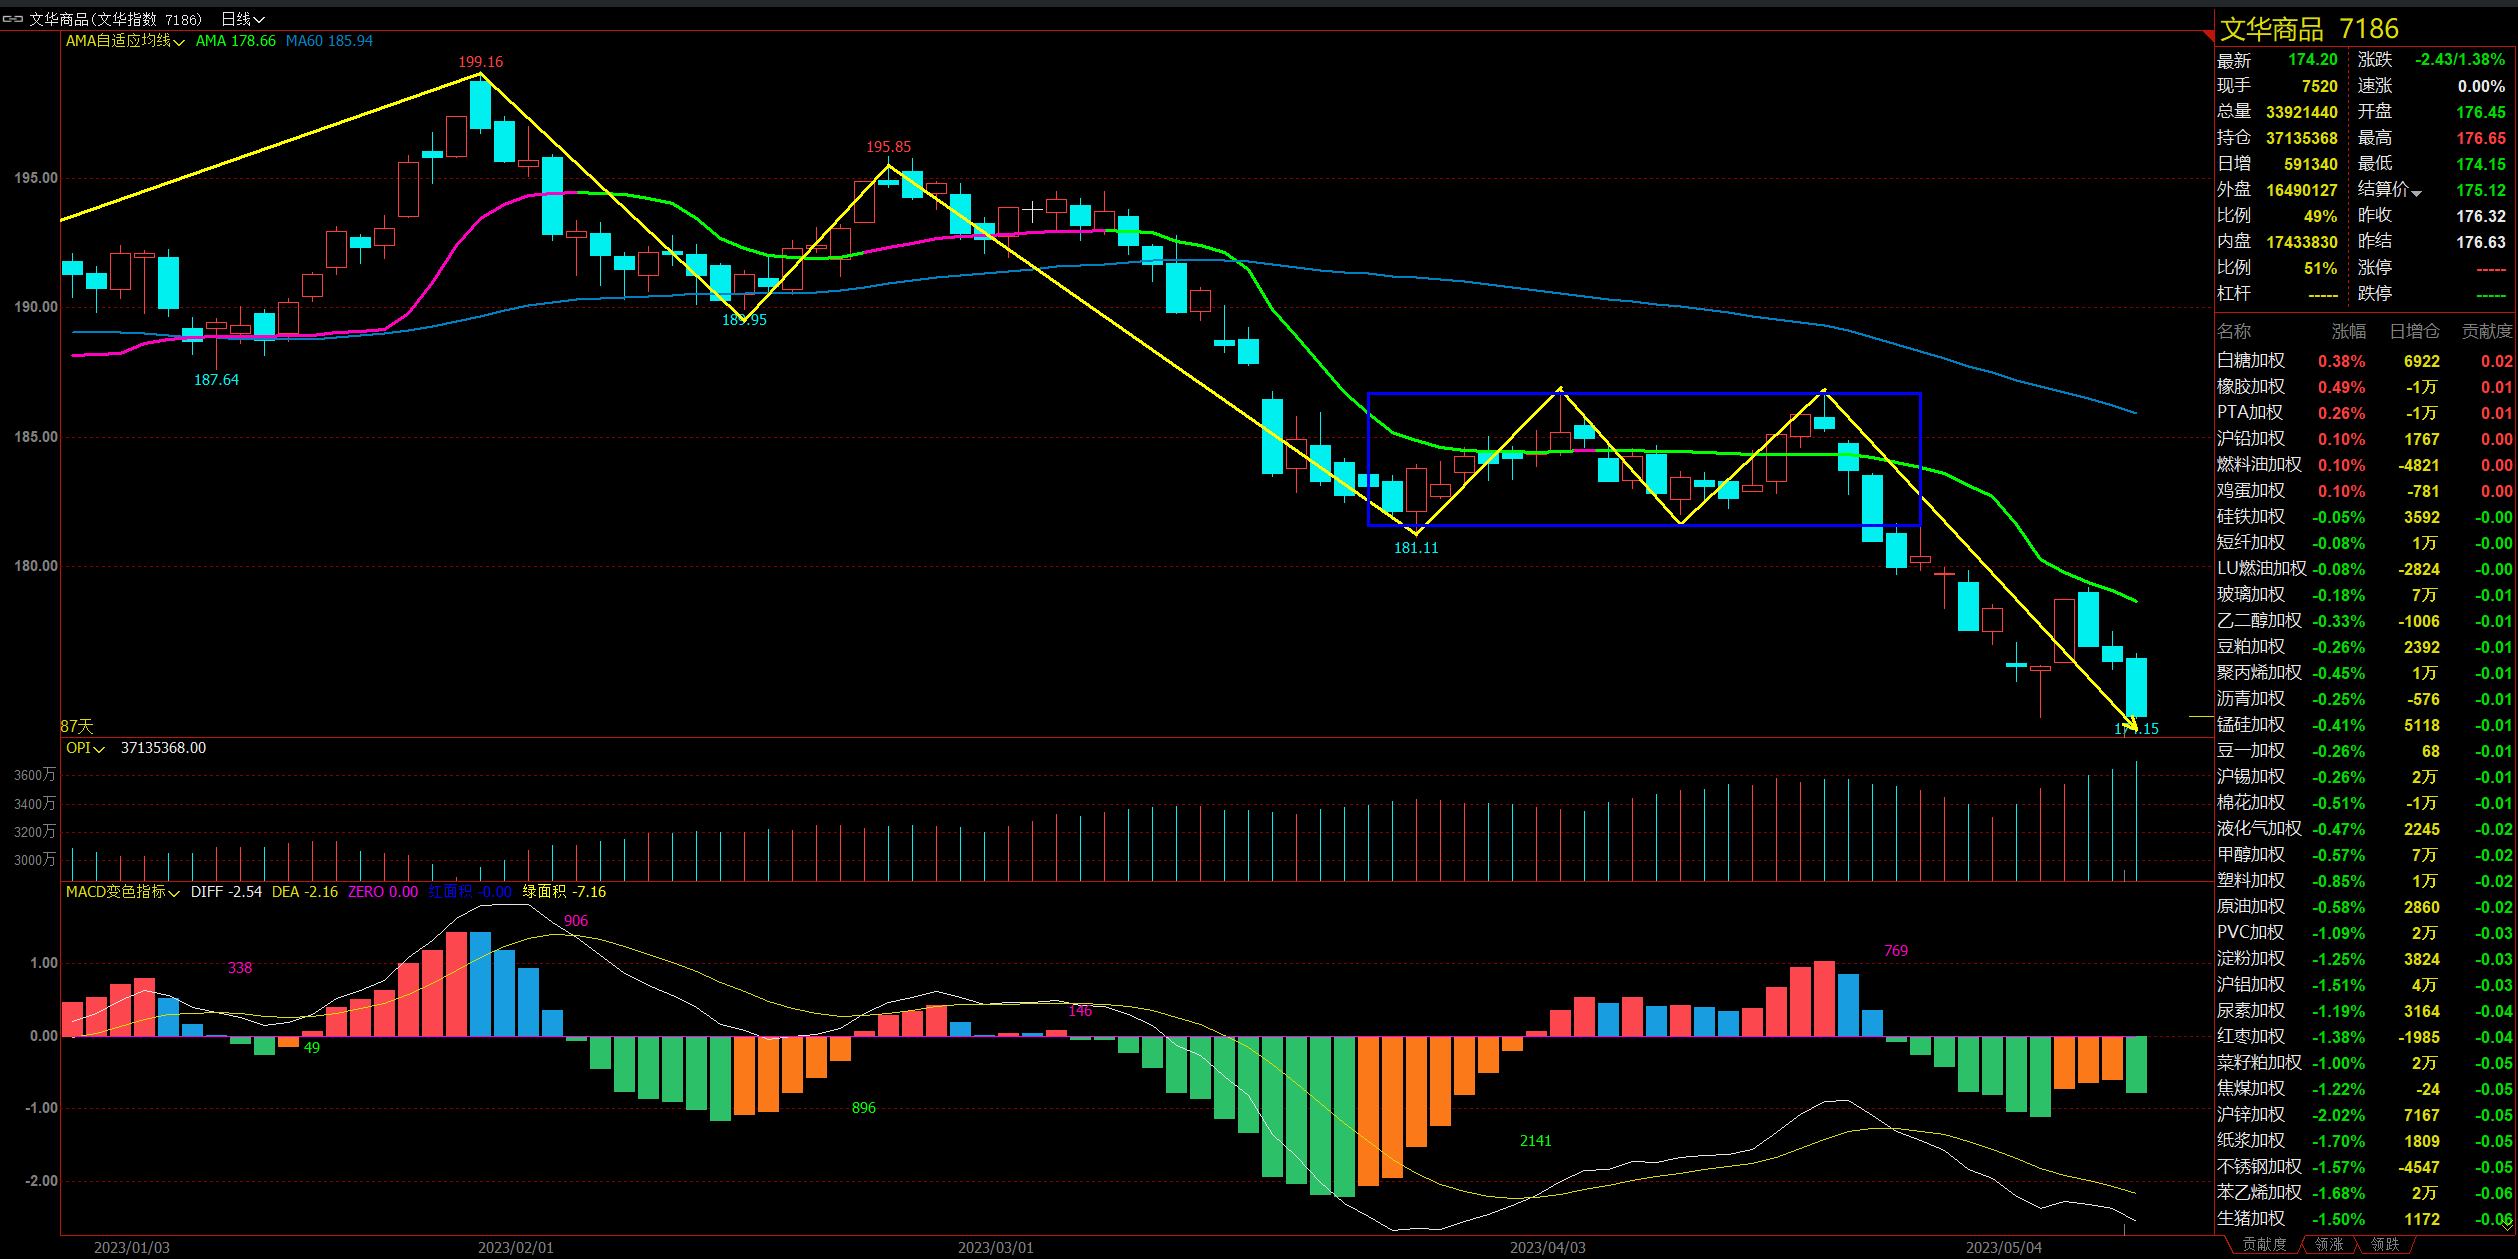Select 原油加权 in the contract list
Screen dimensions: 2518x1259
[x=2251, y=907]
